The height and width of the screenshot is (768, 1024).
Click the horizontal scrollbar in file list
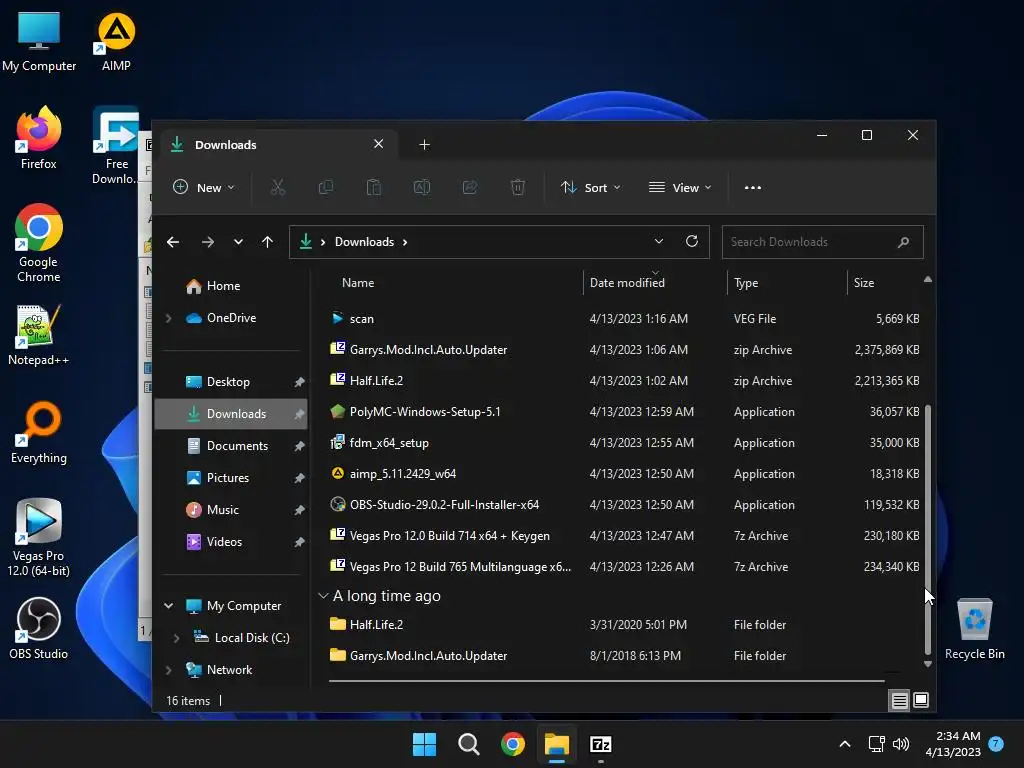click(607, 681)
